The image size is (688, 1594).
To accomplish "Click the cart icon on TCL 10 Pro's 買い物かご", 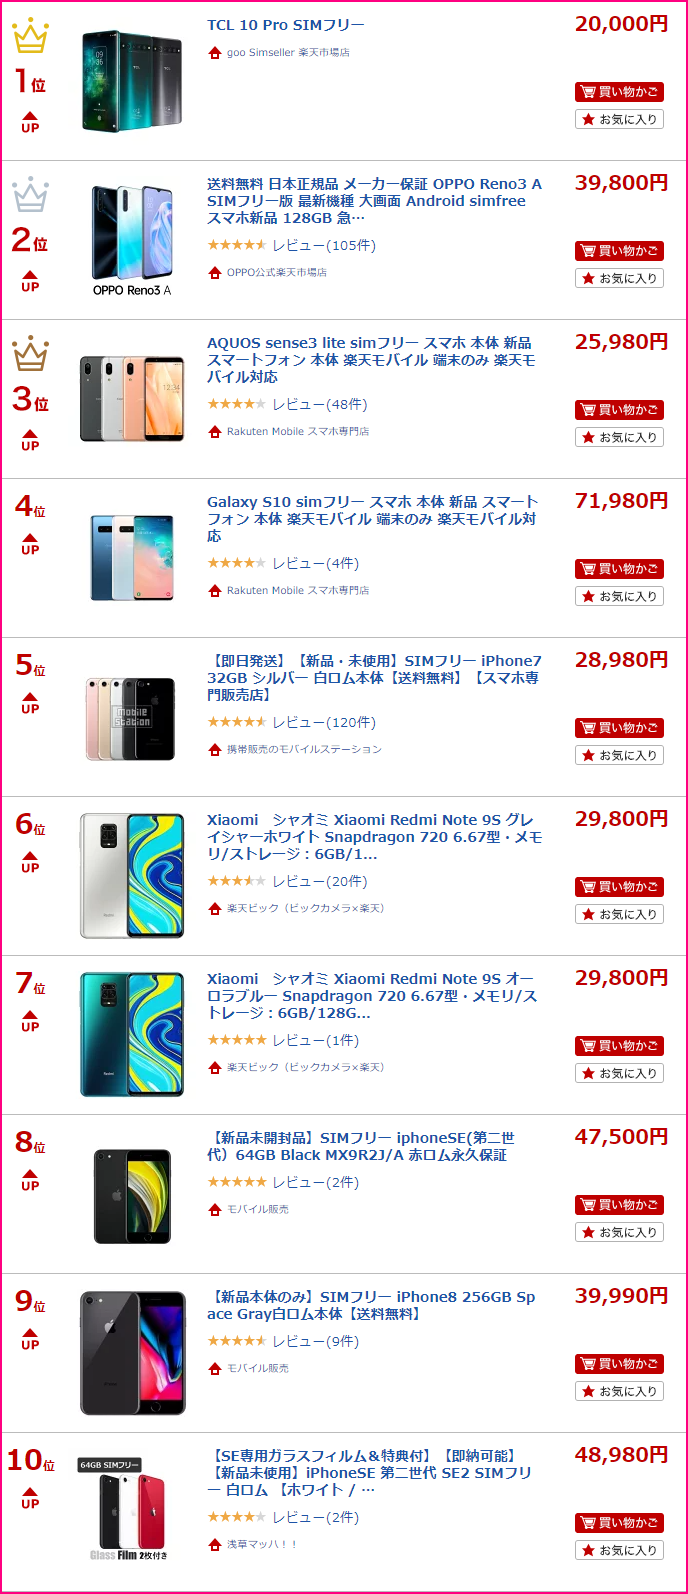I will (x=588, y=92).
